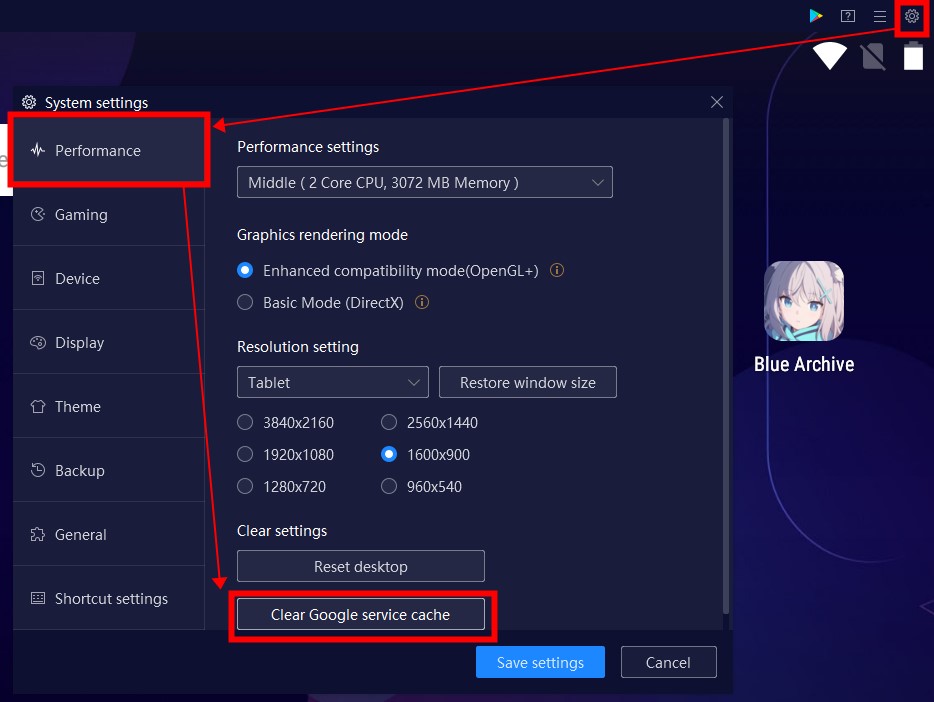Click the Save settings button
The width and height of the screenshot is (934, 702).
[540, 663]
